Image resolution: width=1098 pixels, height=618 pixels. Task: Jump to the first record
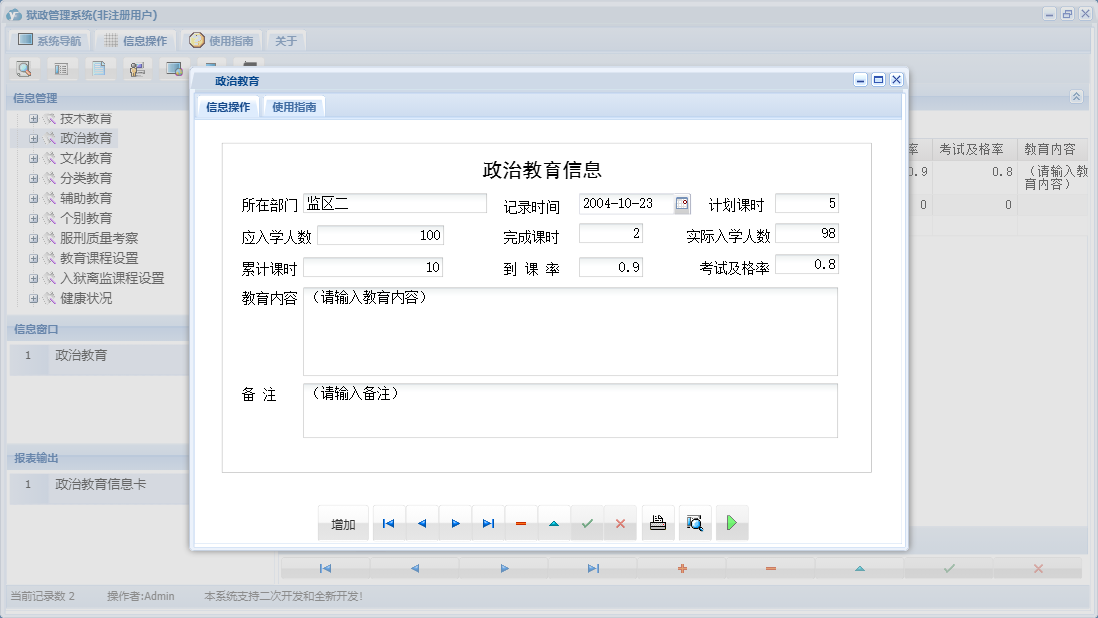point(388,522)
